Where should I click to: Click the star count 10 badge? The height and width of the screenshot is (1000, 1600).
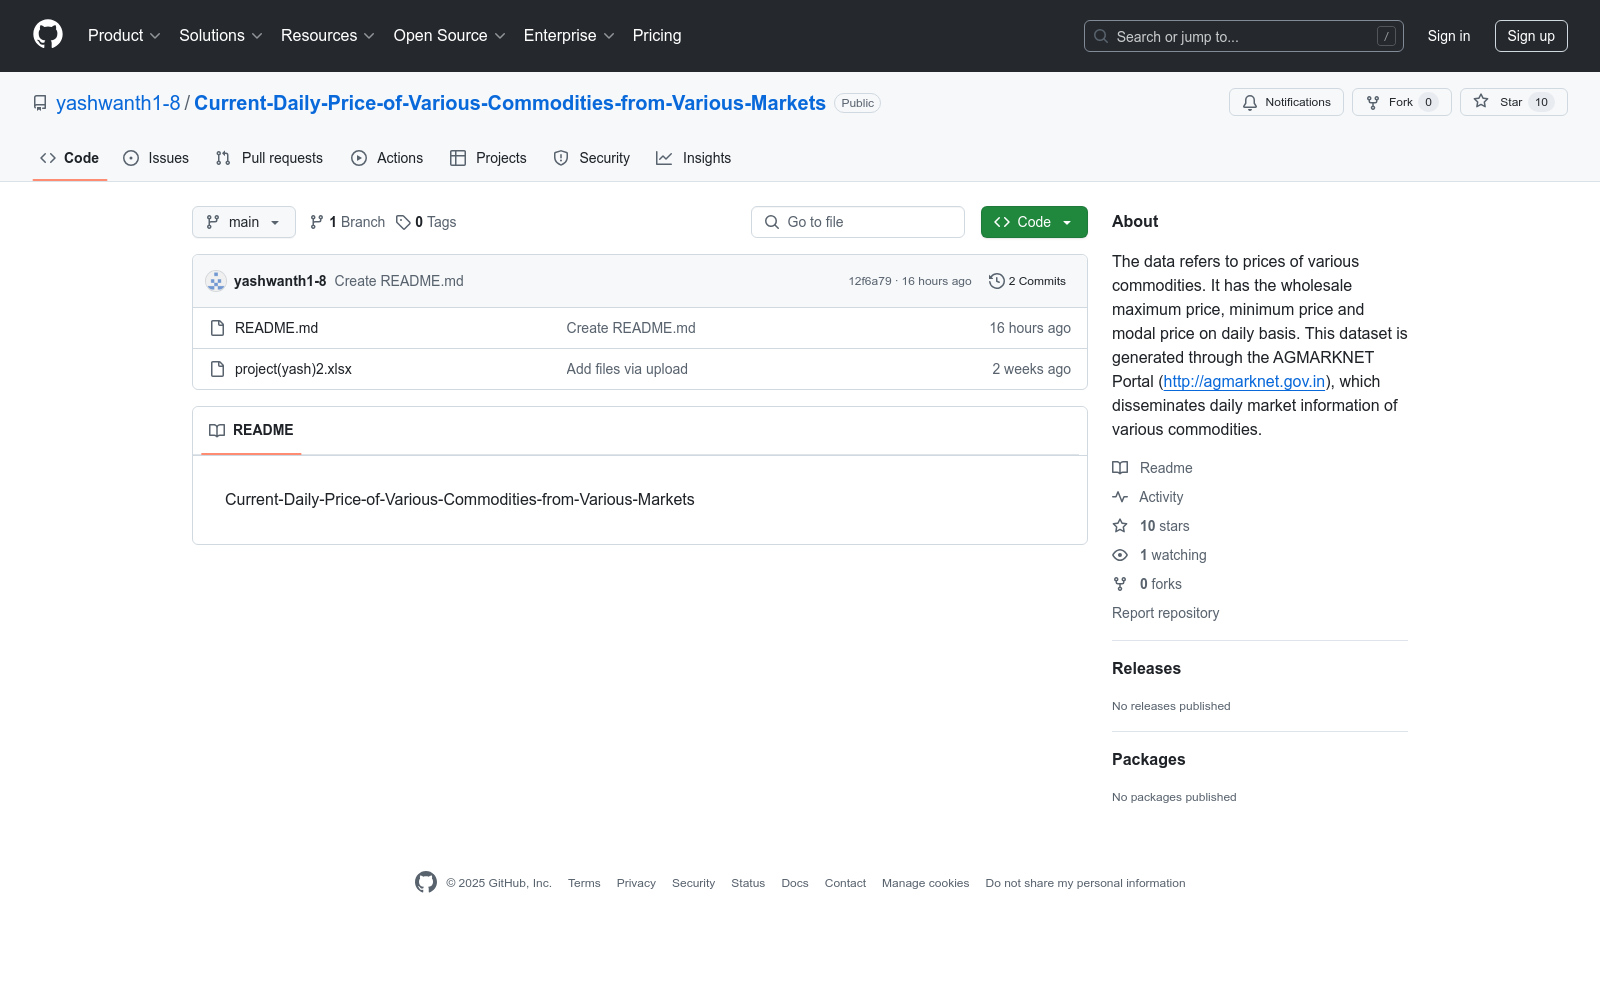click(1541, 102)
